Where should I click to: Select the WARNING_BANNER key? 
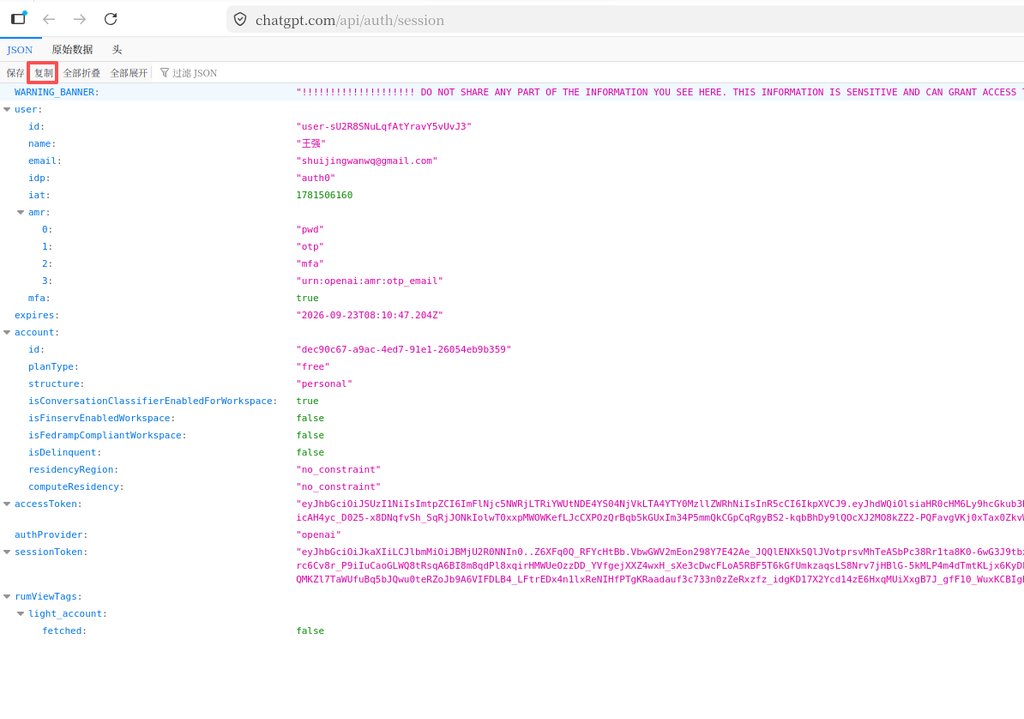(57, 92)
